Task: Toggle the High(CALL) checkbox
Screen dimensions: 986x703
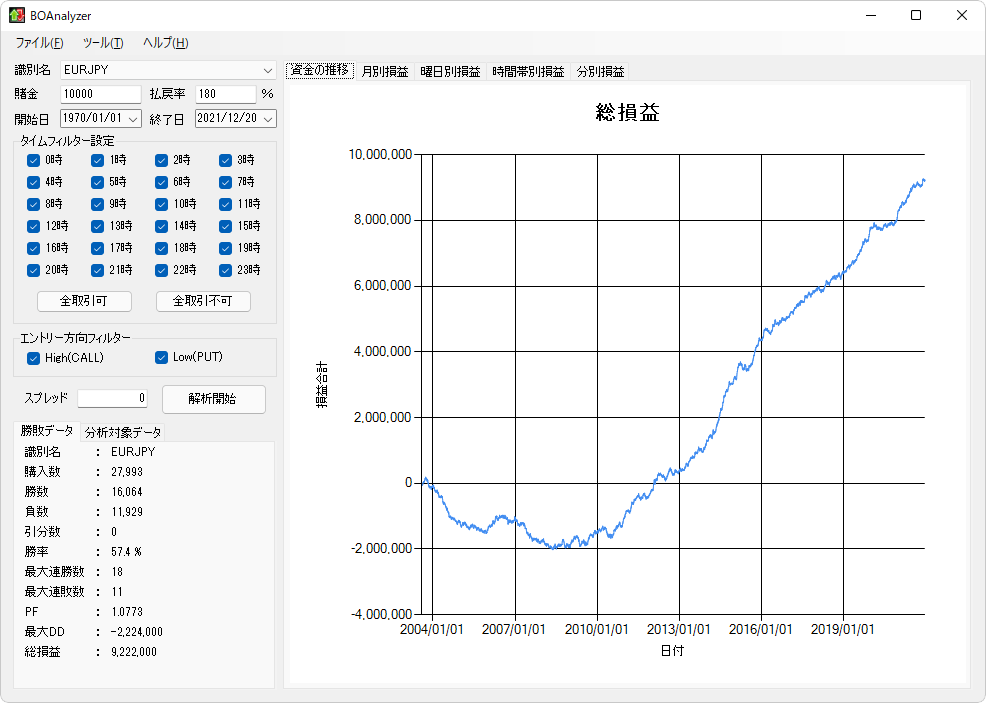Action: 33,358
